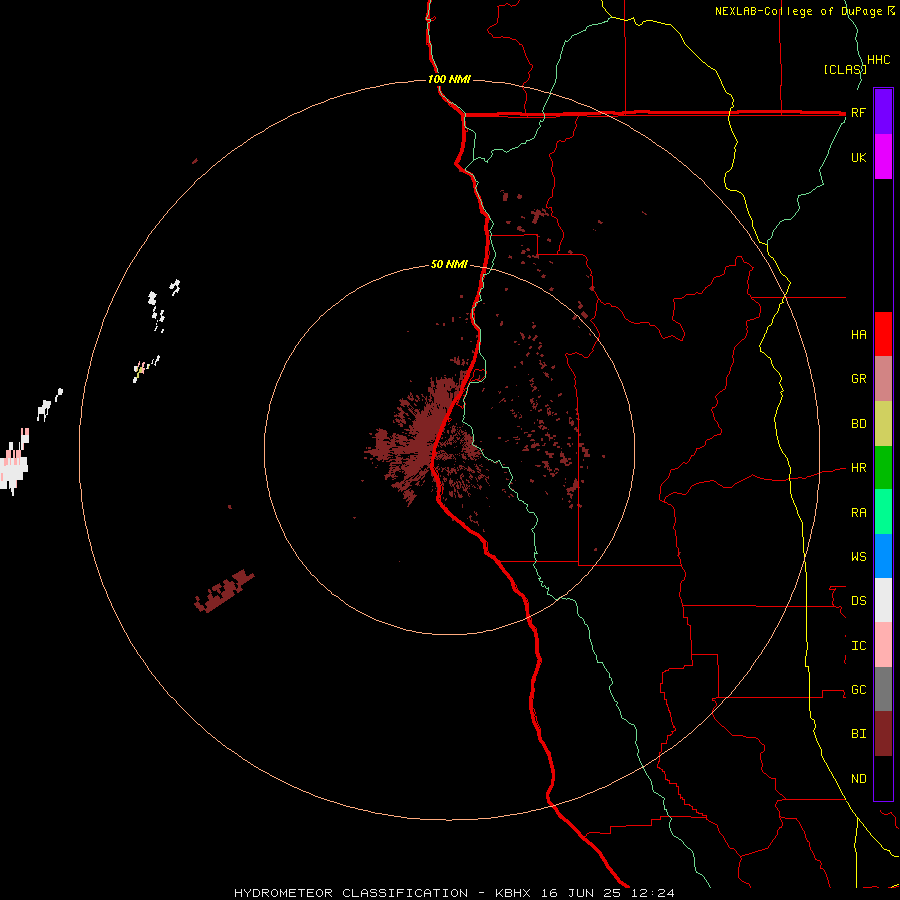Select the IC pink legend swatch

(883, 645)
